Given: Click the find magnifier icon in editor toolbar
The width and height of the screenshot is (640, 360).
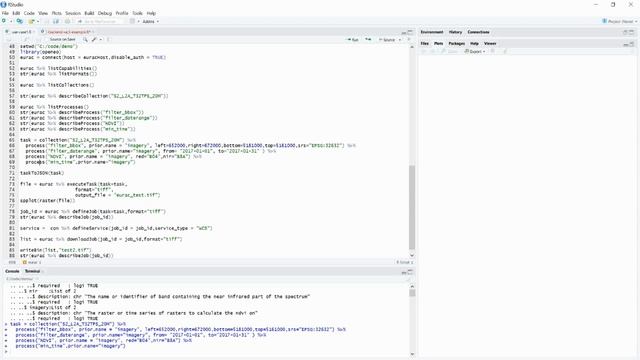Looking at the screenshot, I should (85, 40).
